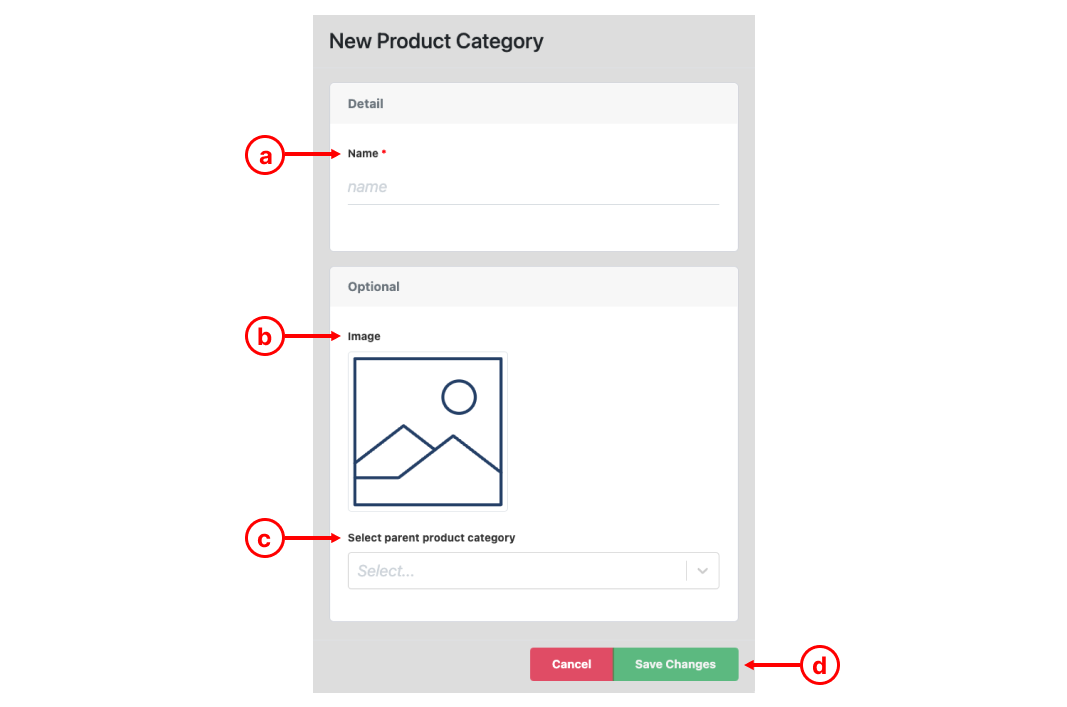Click the Optional section header

[534, 286]
